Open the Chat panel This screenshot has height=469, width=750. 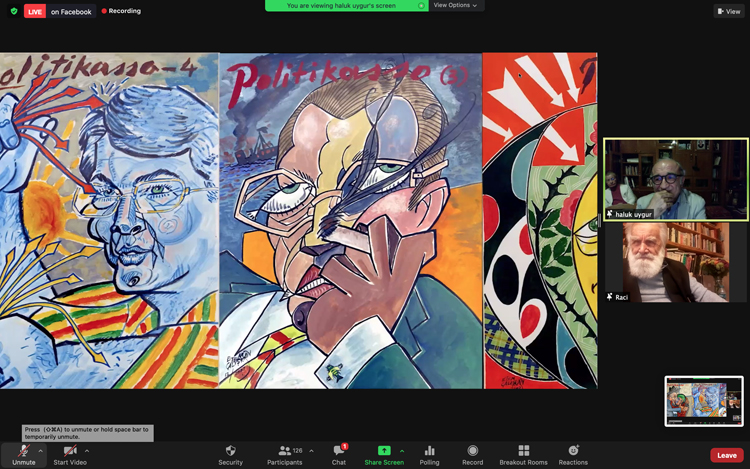coord(339,455)
